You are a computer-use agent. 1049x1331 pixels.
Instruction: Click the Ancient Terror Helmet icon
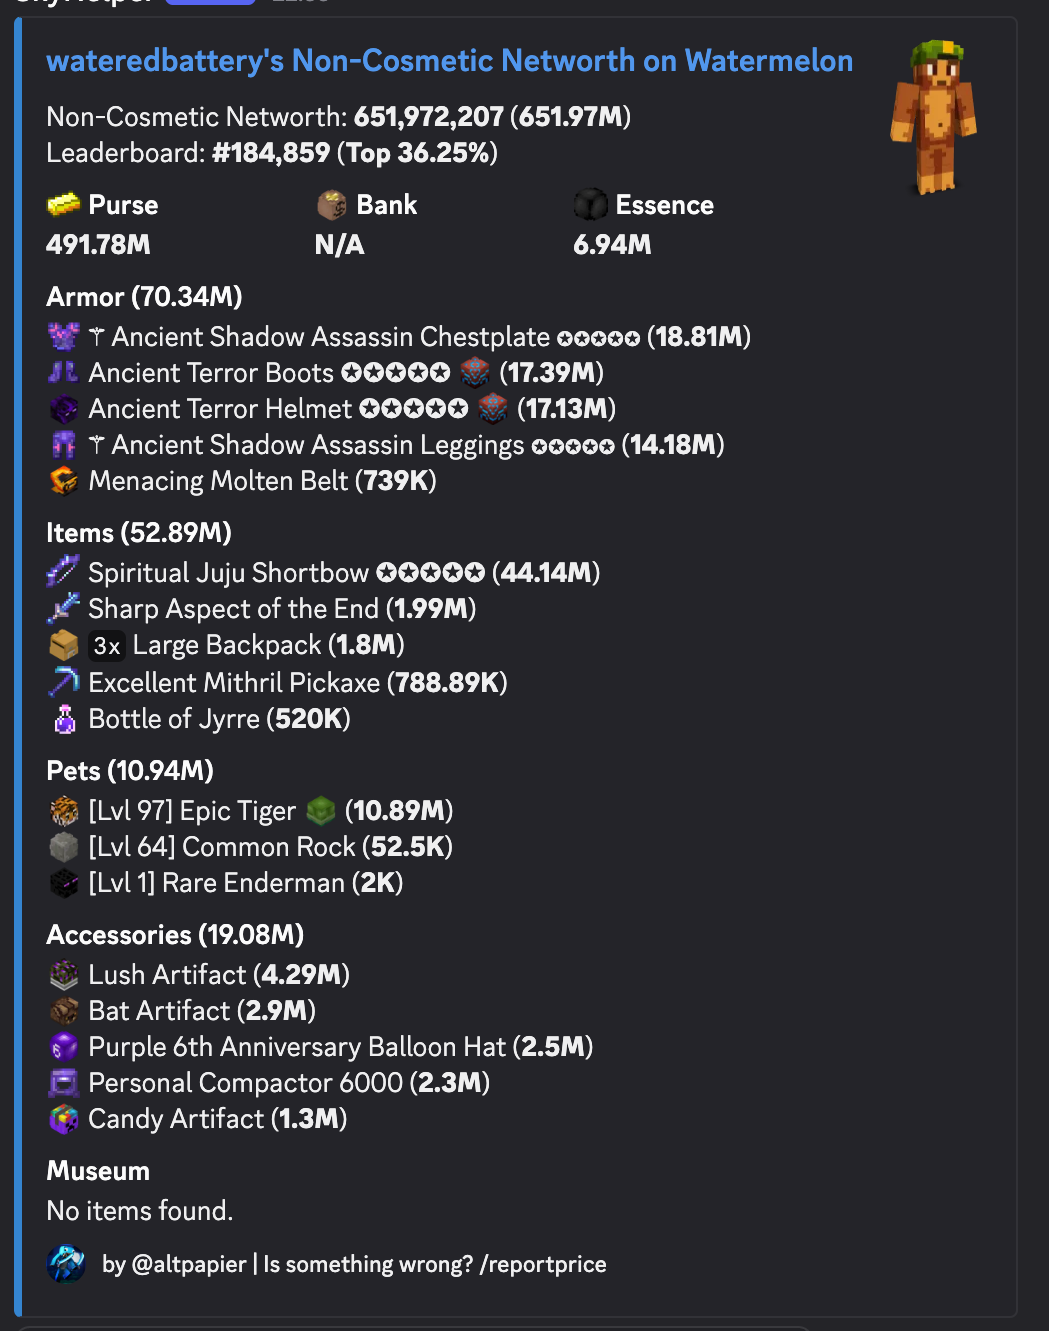[x=63, y=409]
